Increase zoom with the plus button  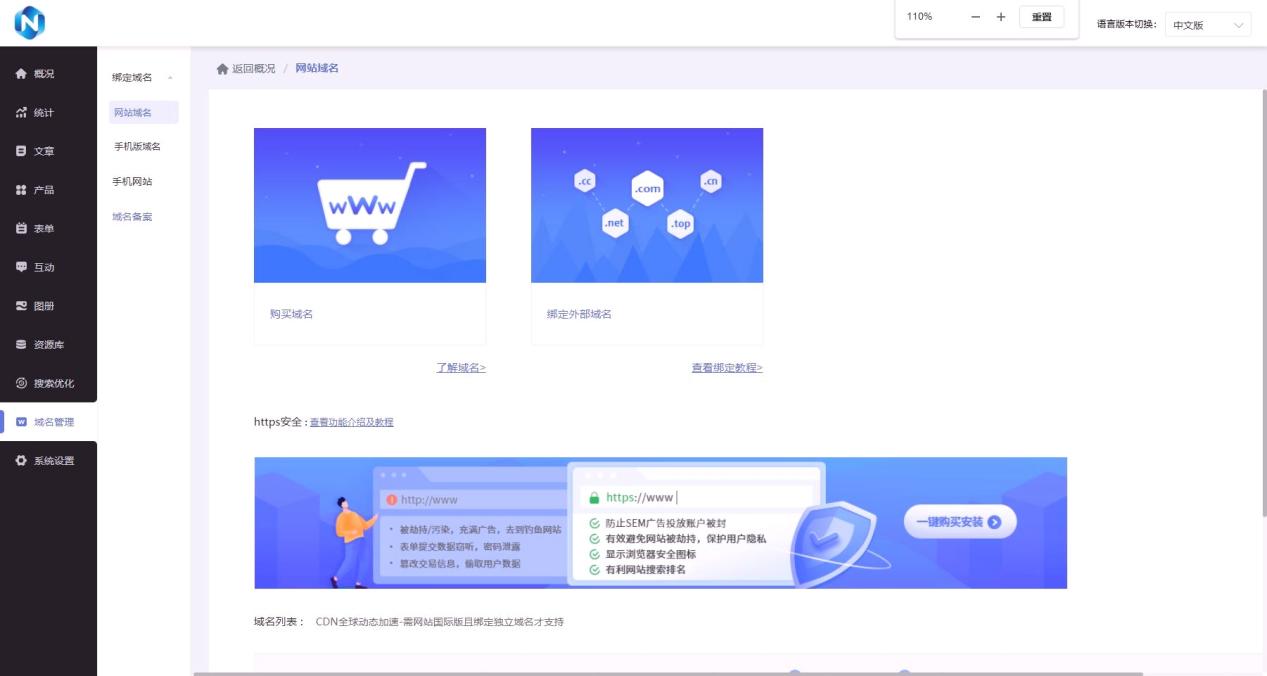1000,17
